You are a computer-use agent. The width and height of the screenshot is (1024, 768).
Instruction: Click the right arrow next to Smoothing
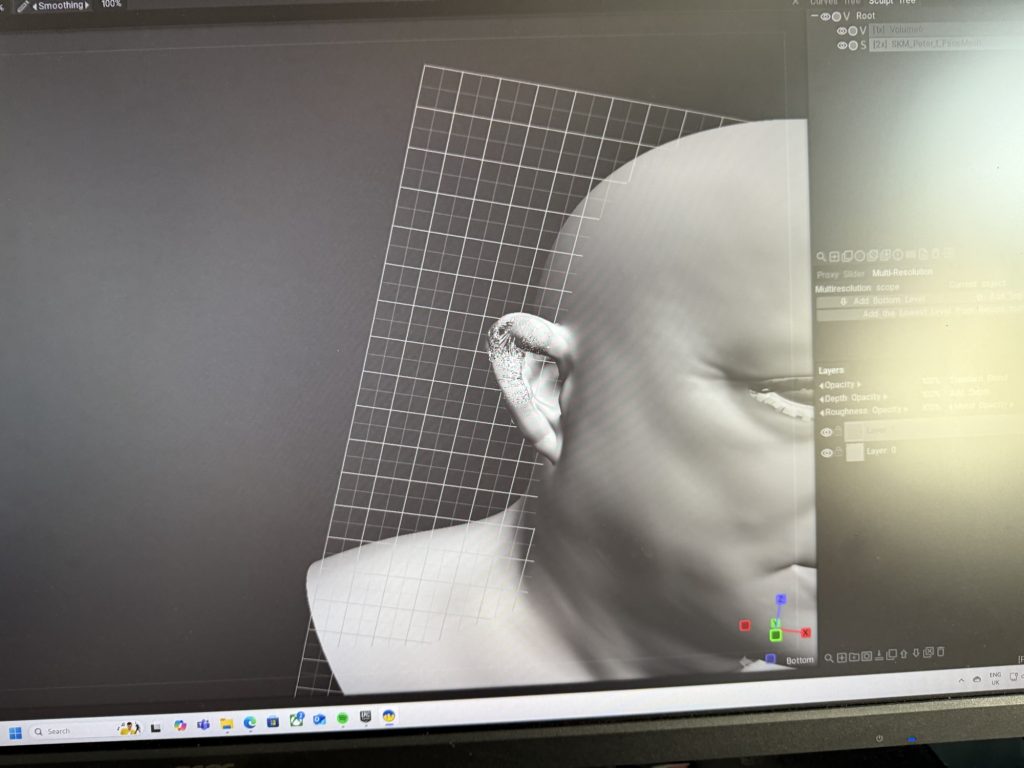click(87, 5)
